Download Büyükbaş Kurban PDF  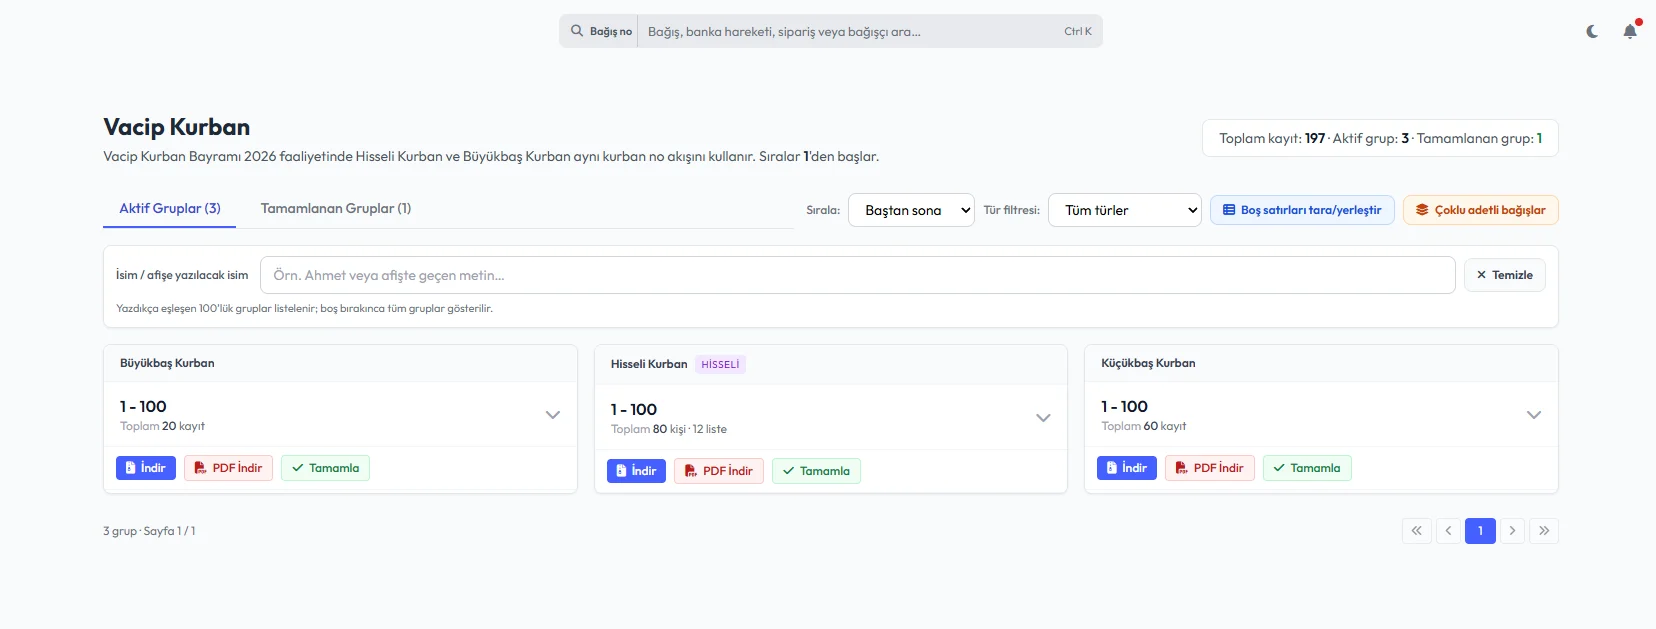coord(228,468)
